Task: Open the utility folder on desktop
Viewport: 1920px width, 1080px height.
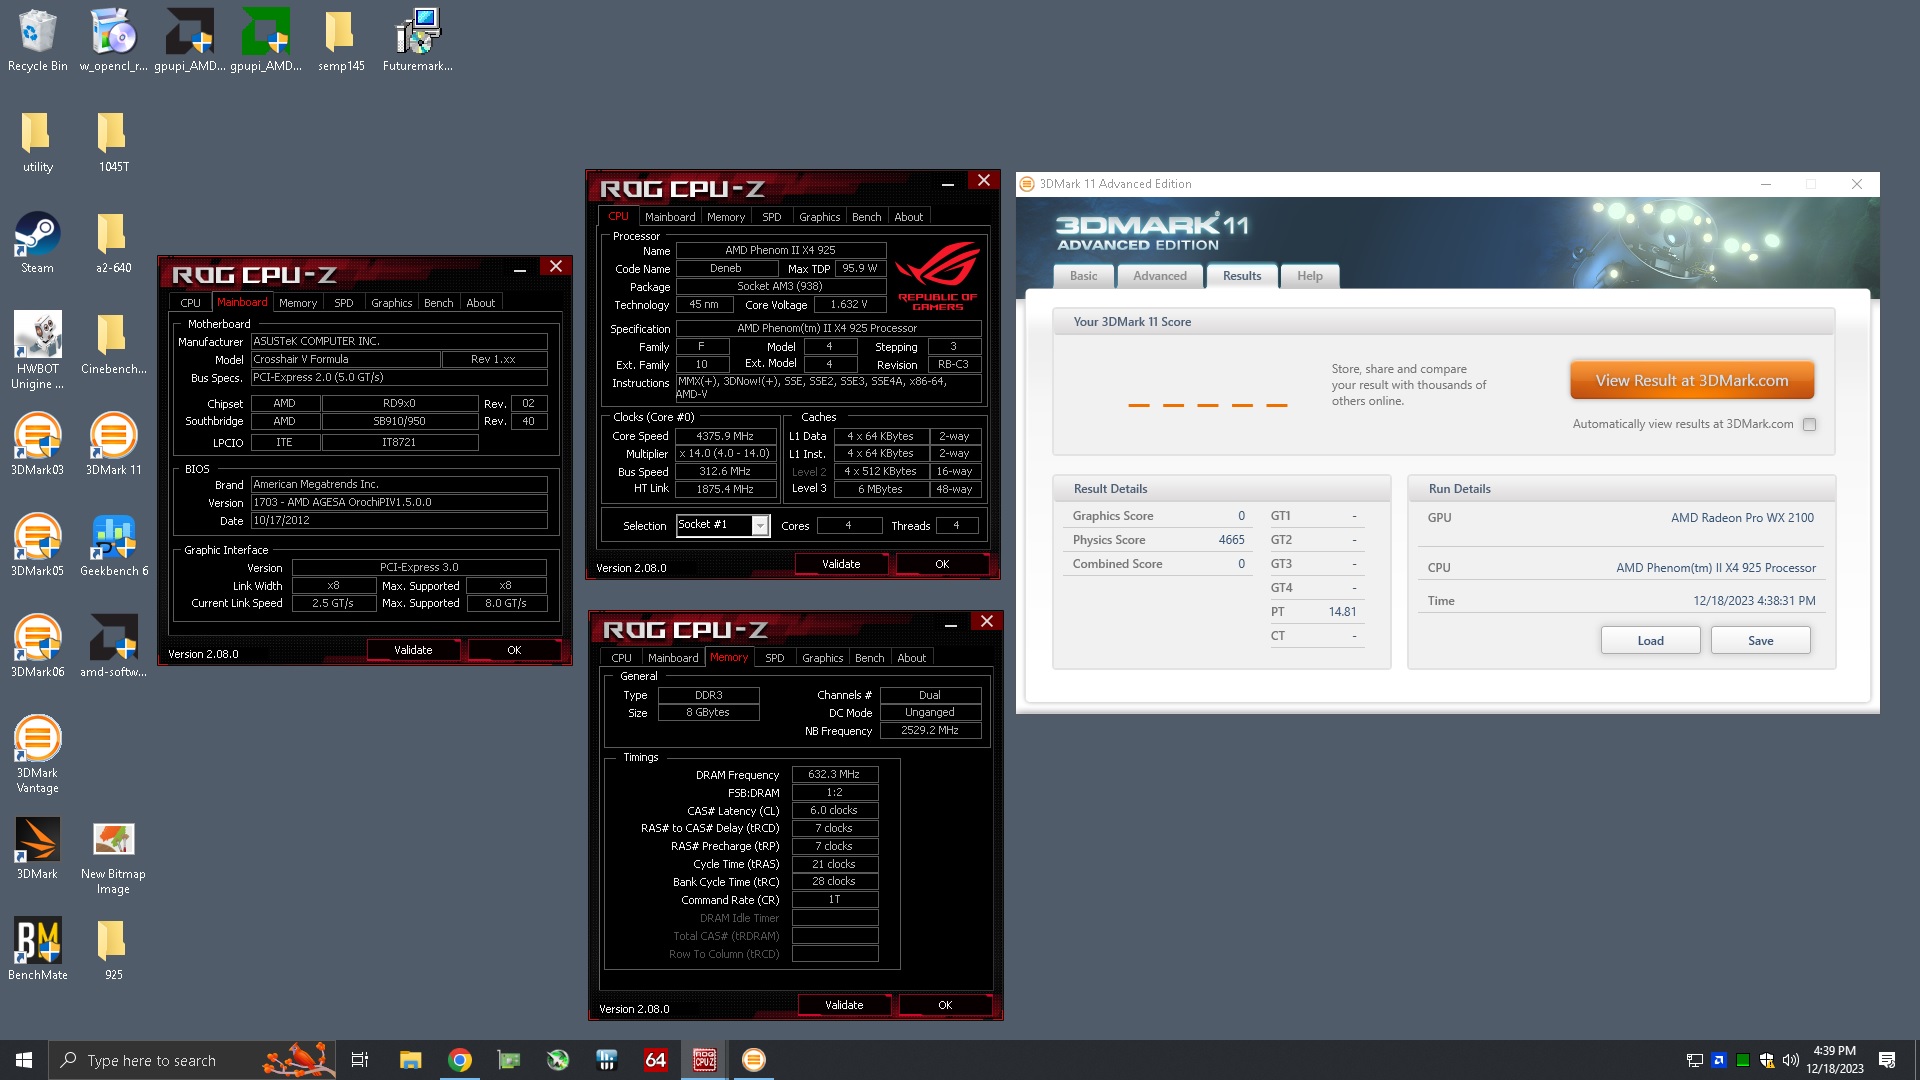Action: 37,142
